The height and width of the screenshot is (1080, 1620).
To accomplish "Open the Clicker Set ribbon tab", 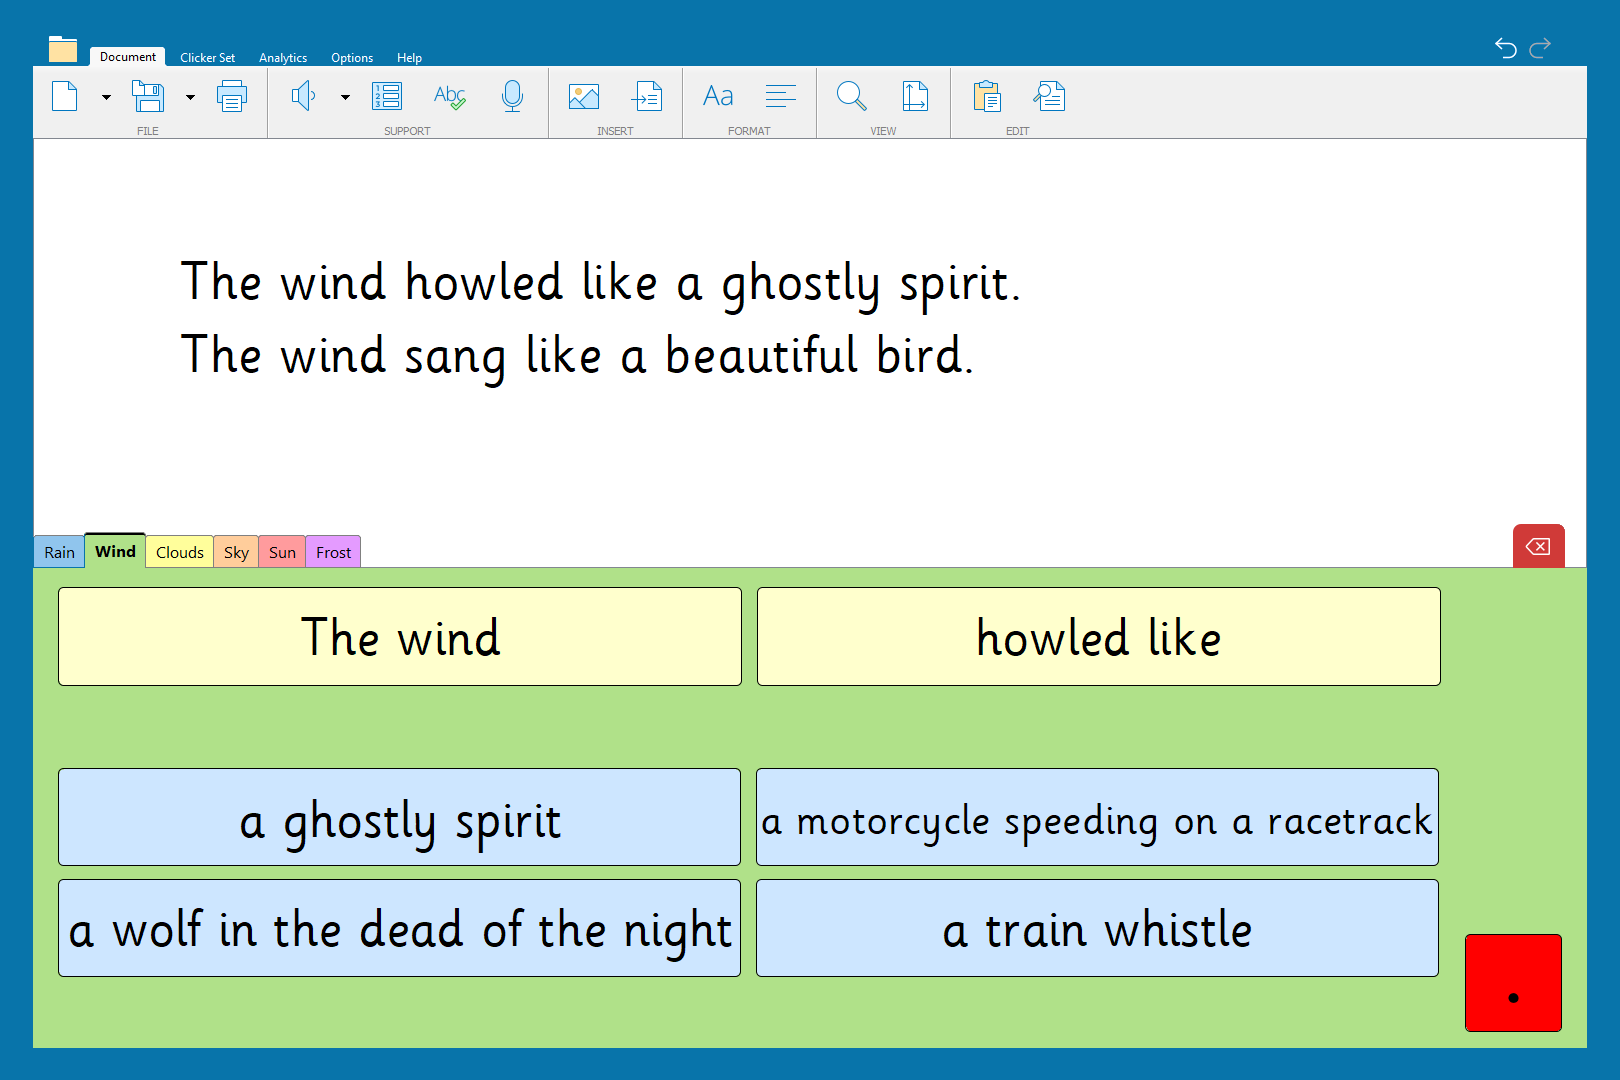I will click(x=207, y=58).
